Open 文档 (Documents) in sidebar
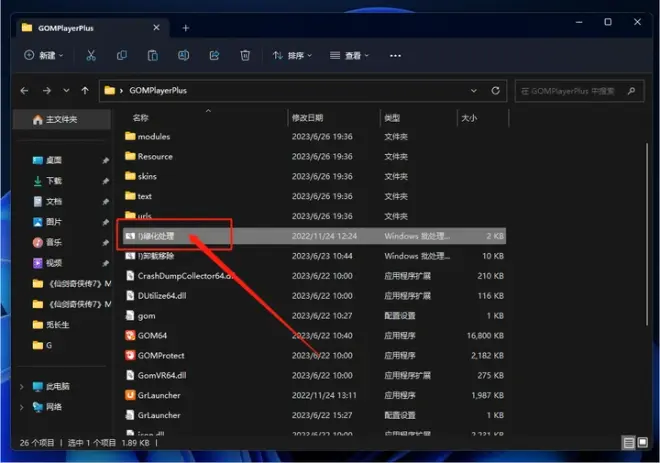This screenshot has width=660, height=463. pos(54,202)
